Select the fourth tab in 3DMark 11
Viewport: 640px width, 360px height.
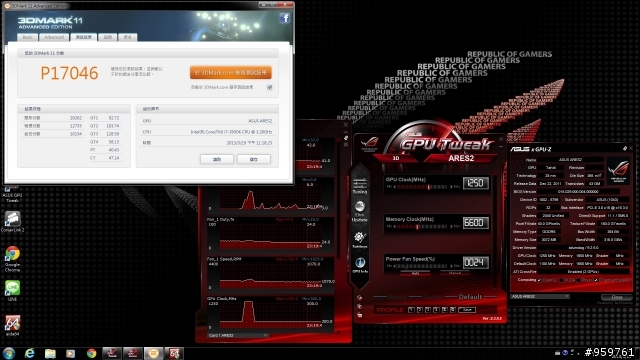click(x=107, y=37)
